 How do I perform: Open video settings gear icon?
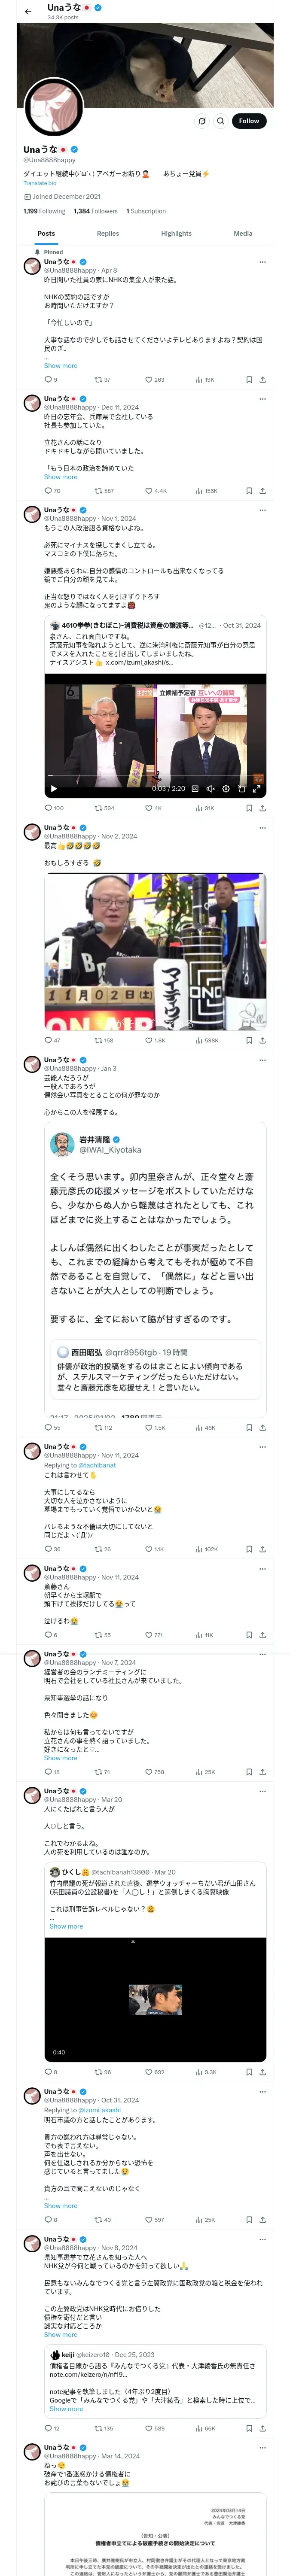[226, 788]
